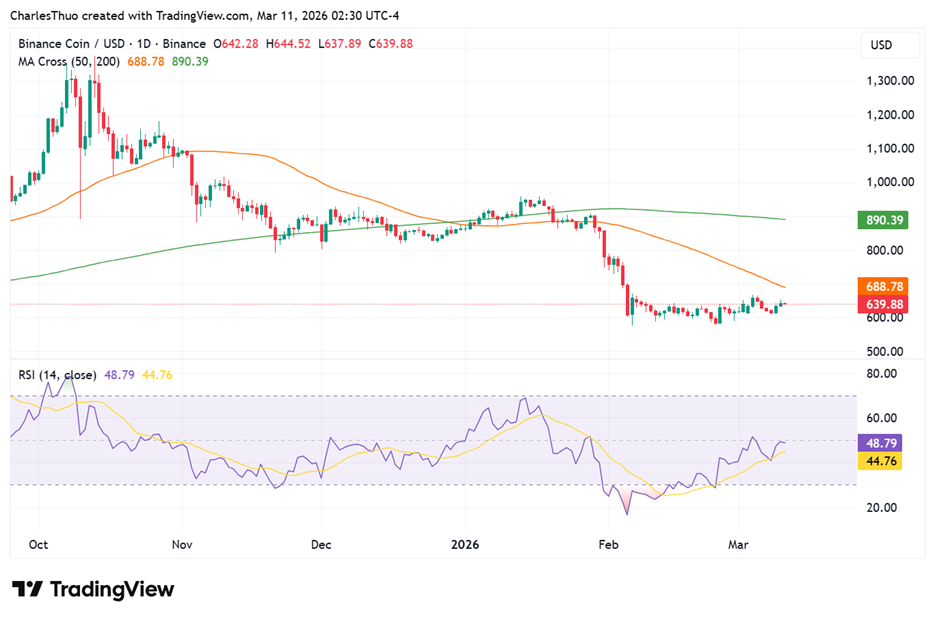Click the close value C639.88
Viewport: 935px width, 620px height.
pos(391,44)
